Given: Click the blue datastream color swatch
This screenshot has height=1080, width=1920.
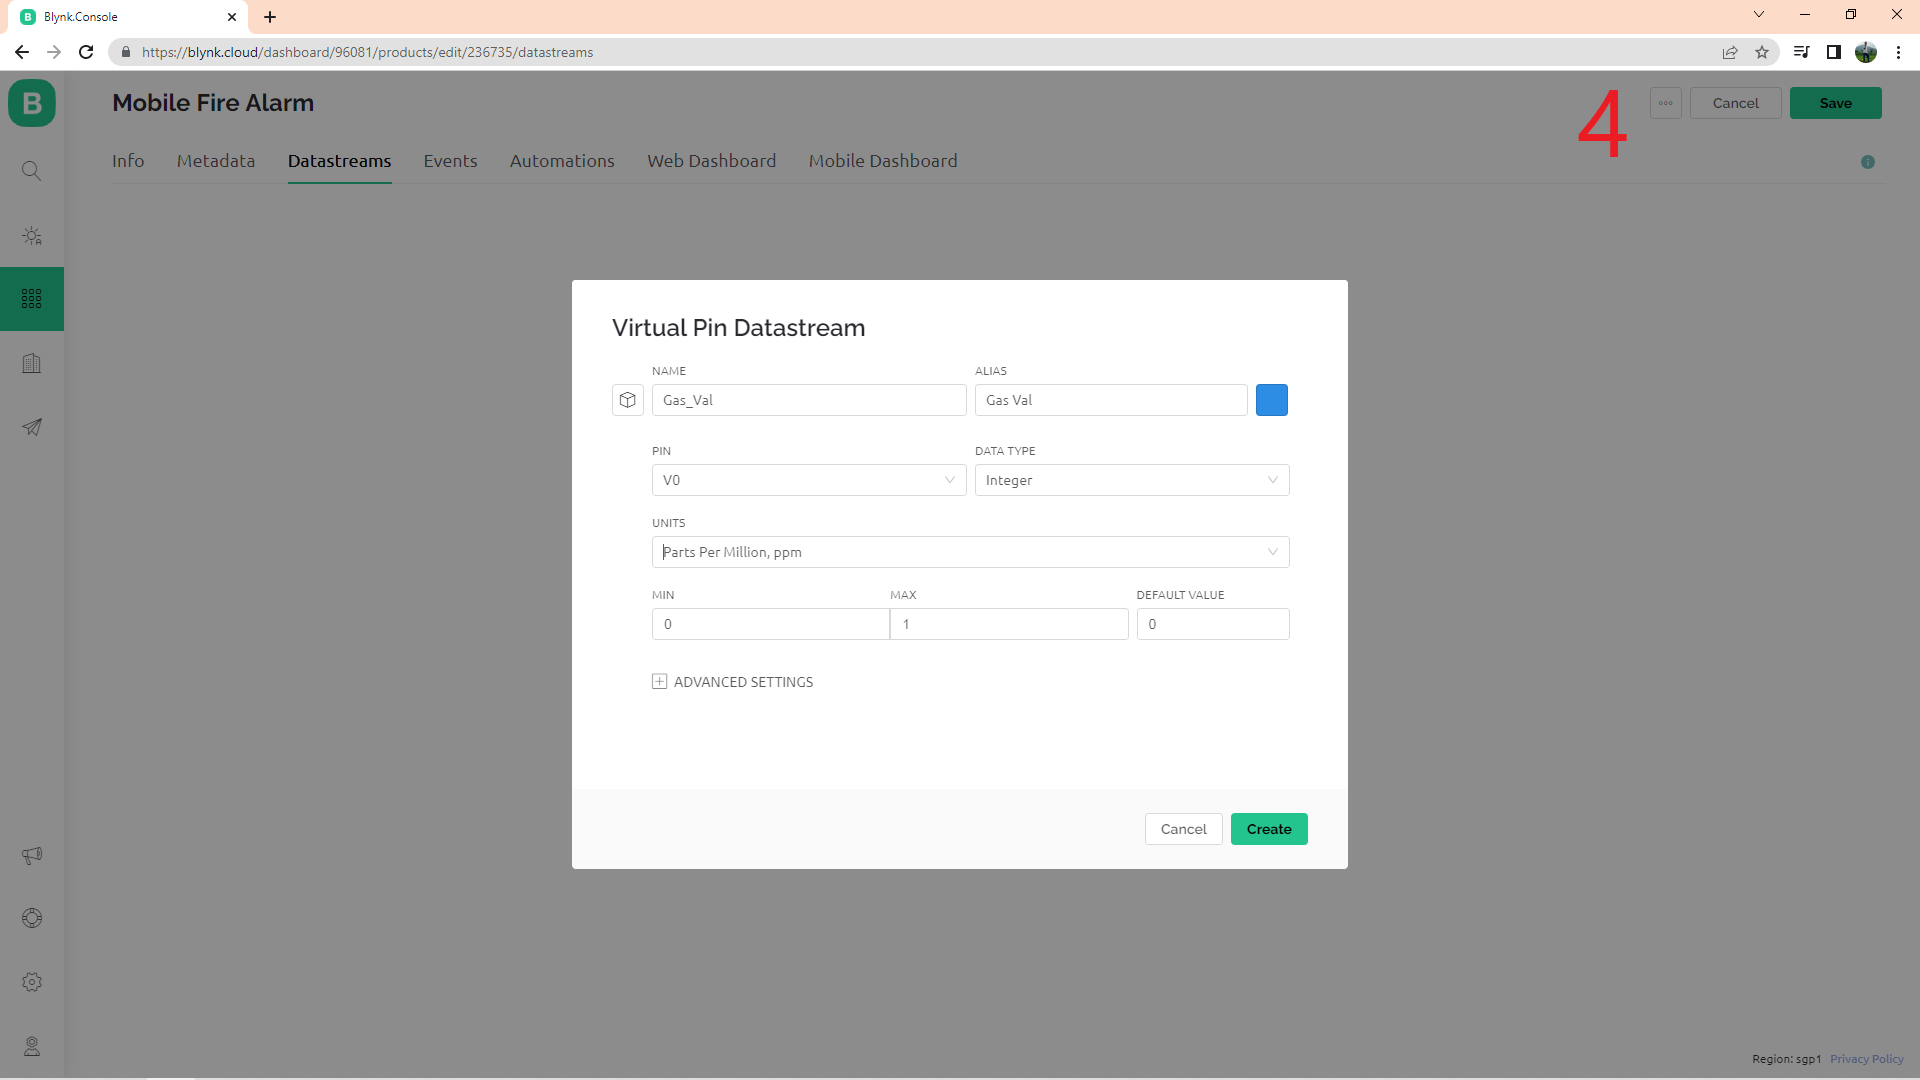Looking at the screenshot, I should (1271, 400).
